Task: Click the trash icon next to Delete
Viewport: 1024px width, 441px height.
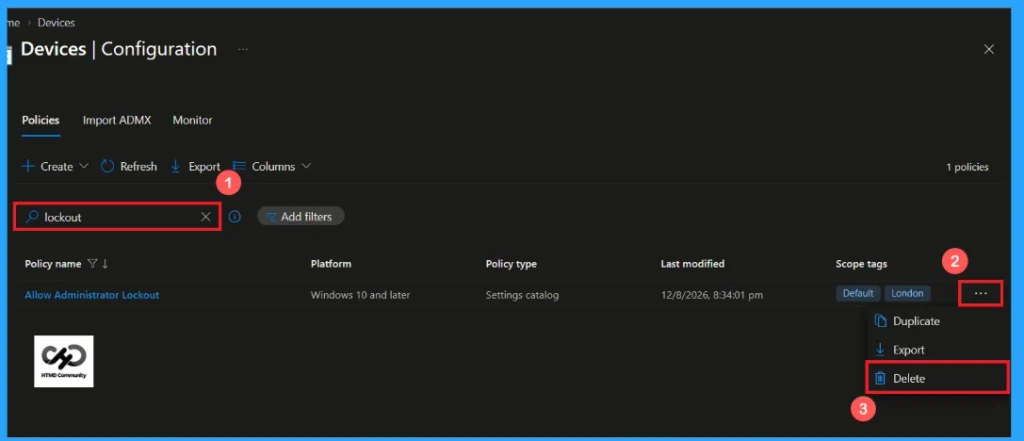Action: 880,378
